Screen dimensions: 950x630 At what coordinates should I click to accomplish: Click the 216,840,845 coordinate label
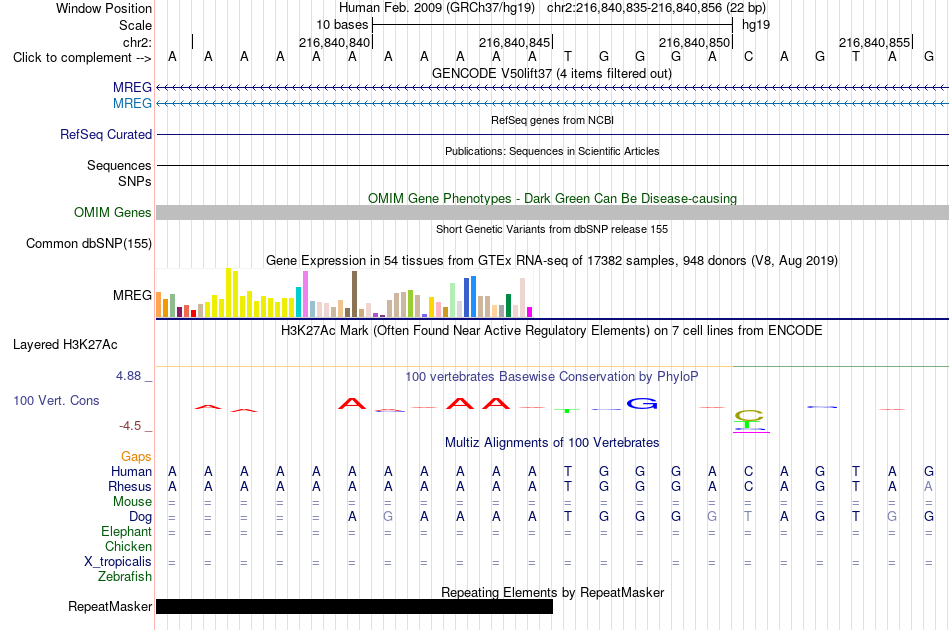click(x=514, y=42)
